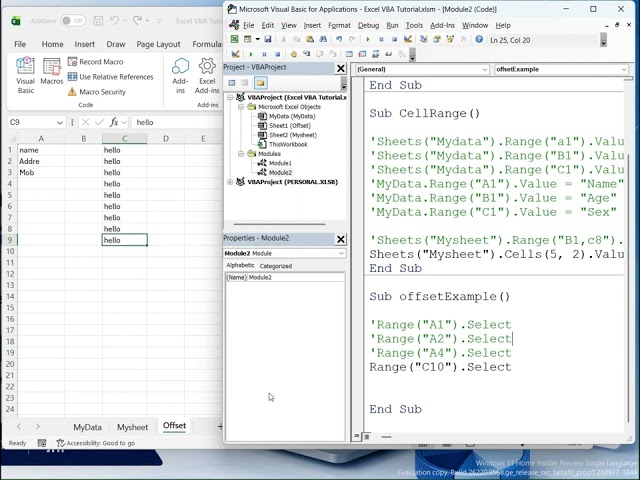This screenshot has height=480, width=640.
Task: Open Module2 Module properties dropdown
Action: (341, 253)
